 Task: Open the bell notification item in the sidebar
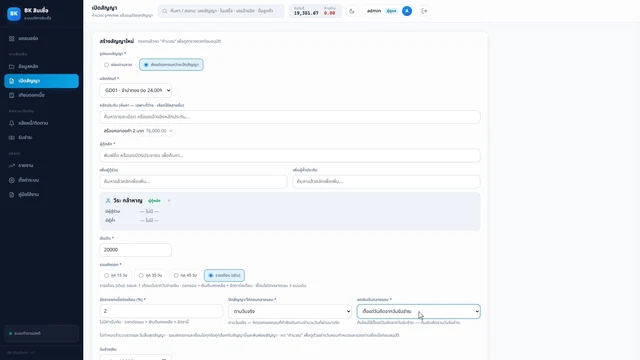coord(11,123)
